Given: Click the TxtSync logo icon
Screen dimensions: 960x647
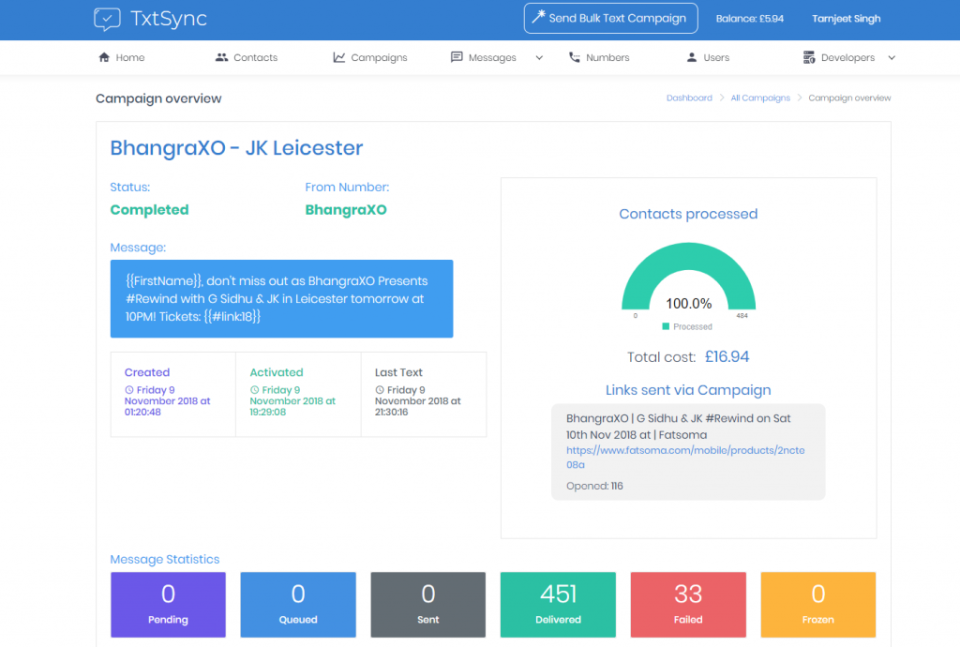Looking at the screenshot, I should [x=107, y=19].
